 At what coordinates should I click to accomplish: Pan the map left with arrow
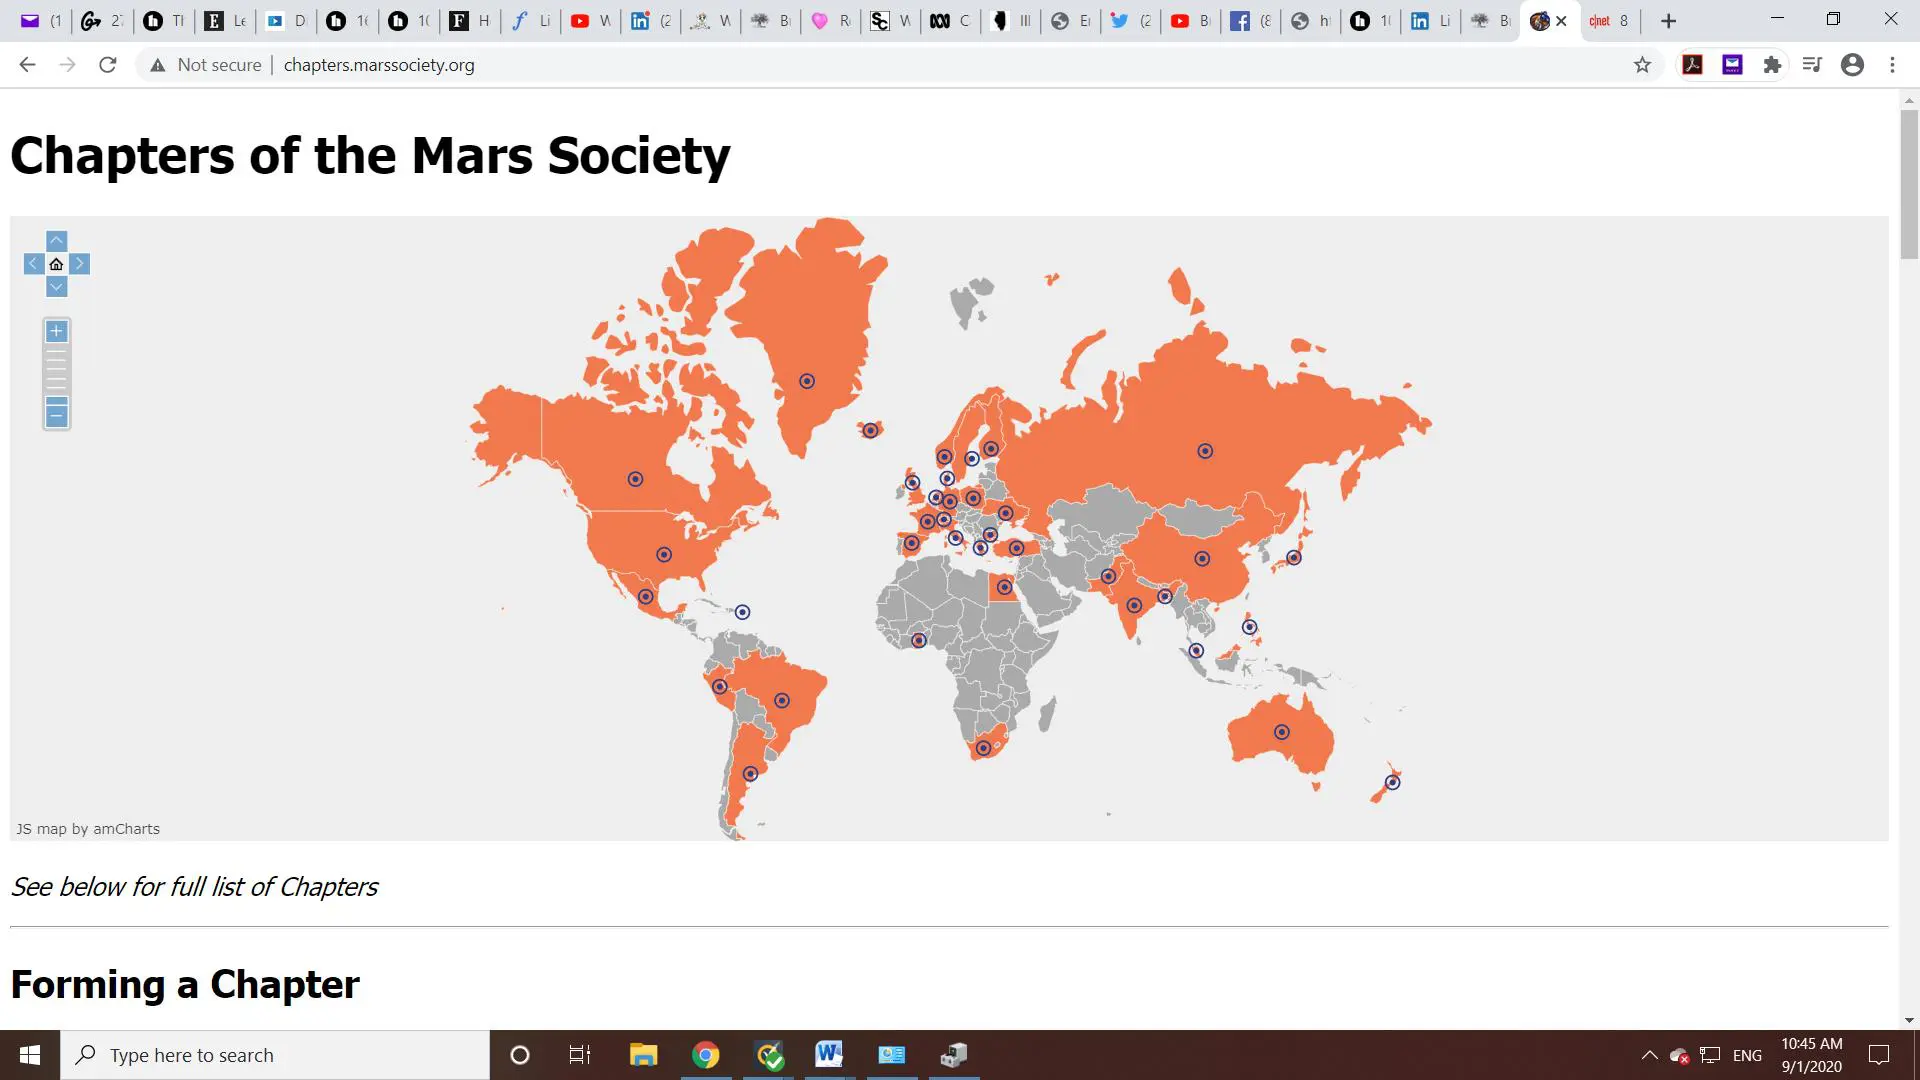point(33,264)
